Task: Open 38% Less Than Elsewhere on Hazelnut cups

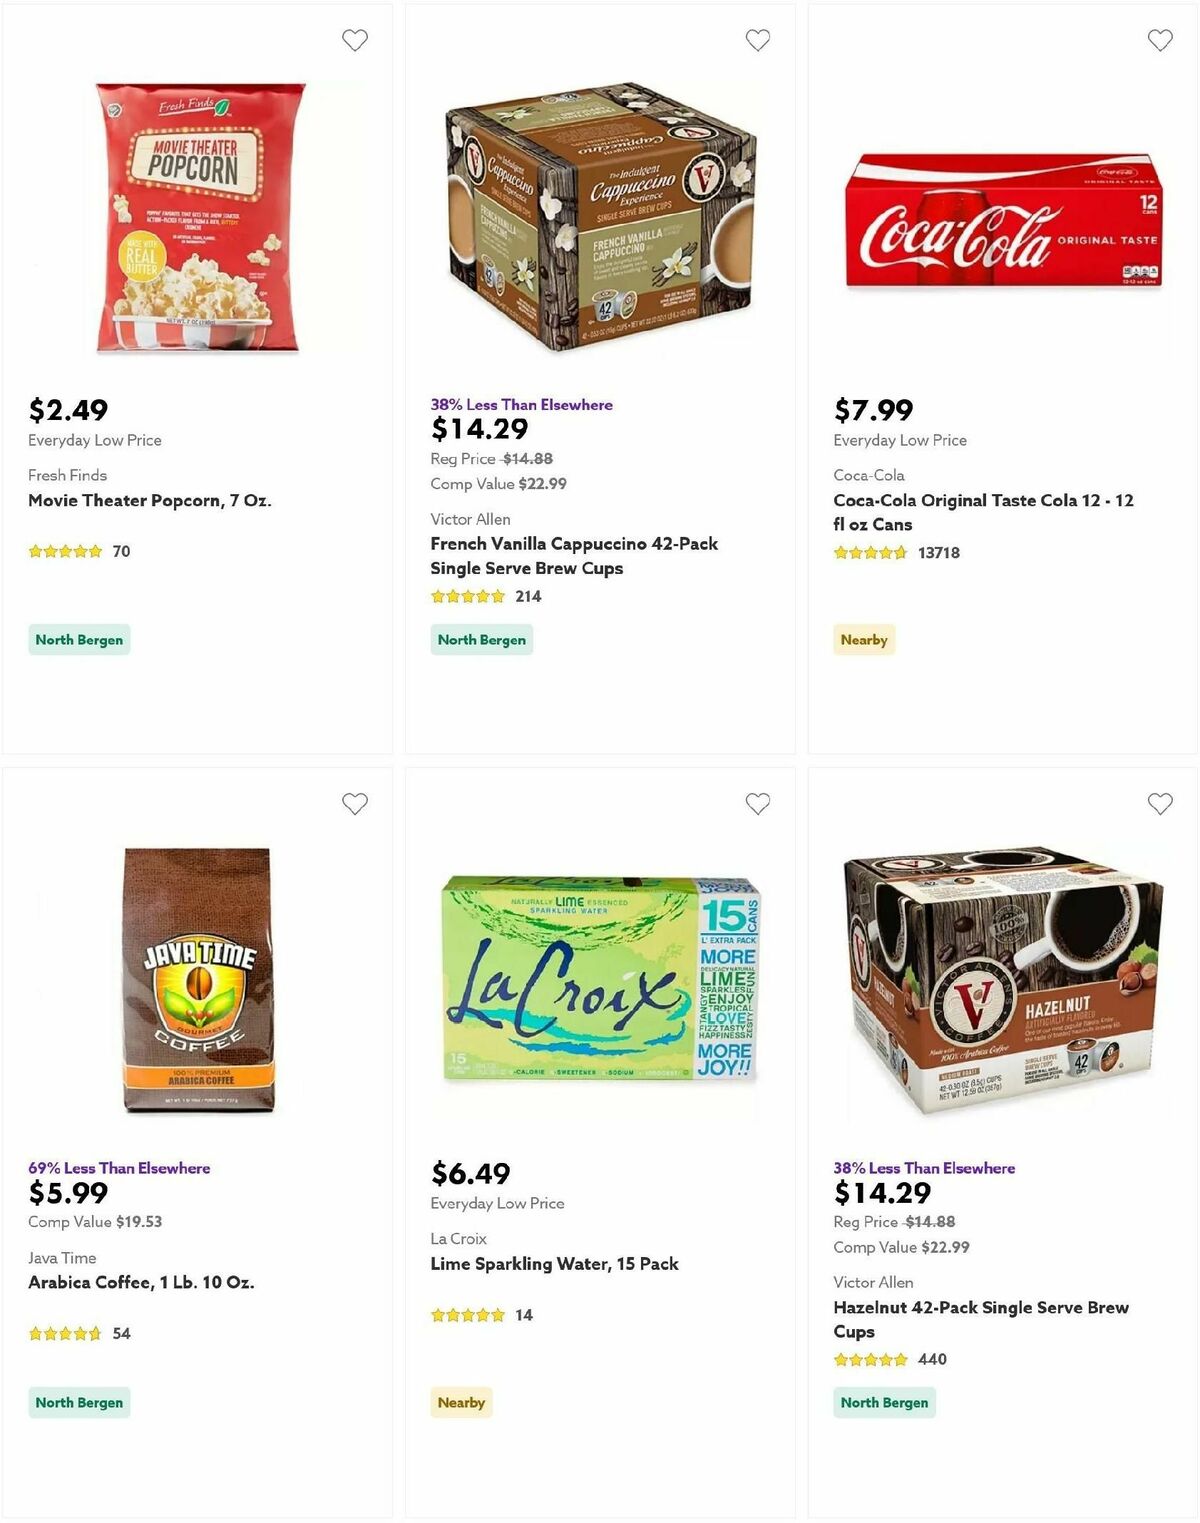Action: pos(924,1167)
